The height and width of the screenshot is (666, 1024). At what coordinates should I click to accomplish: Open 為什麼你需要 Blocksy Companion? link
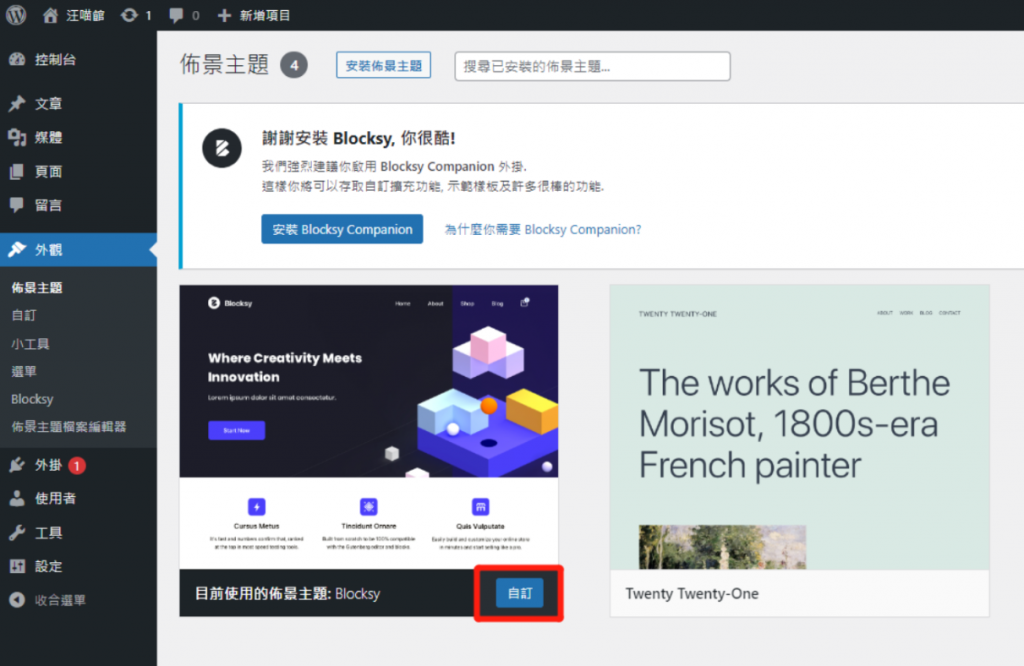[543, 229]
